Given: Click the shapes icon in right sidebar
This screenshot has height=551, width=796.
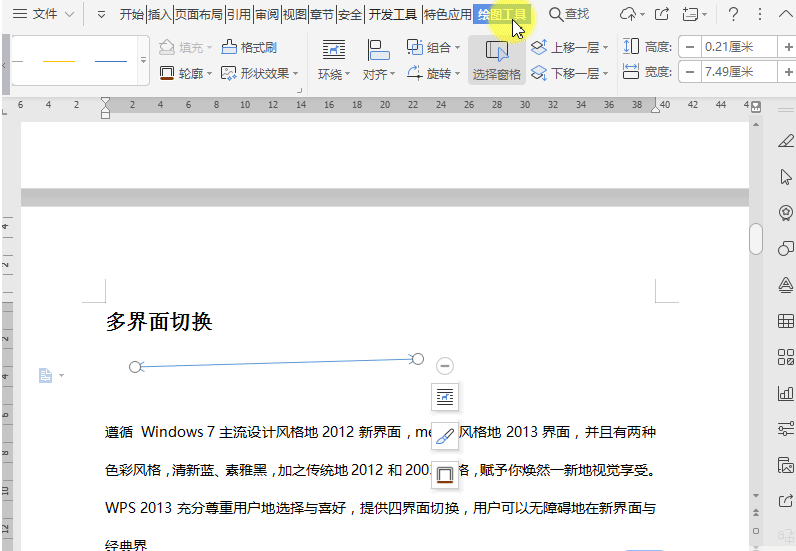Looking at the screenshot, I should pos(786,249).
